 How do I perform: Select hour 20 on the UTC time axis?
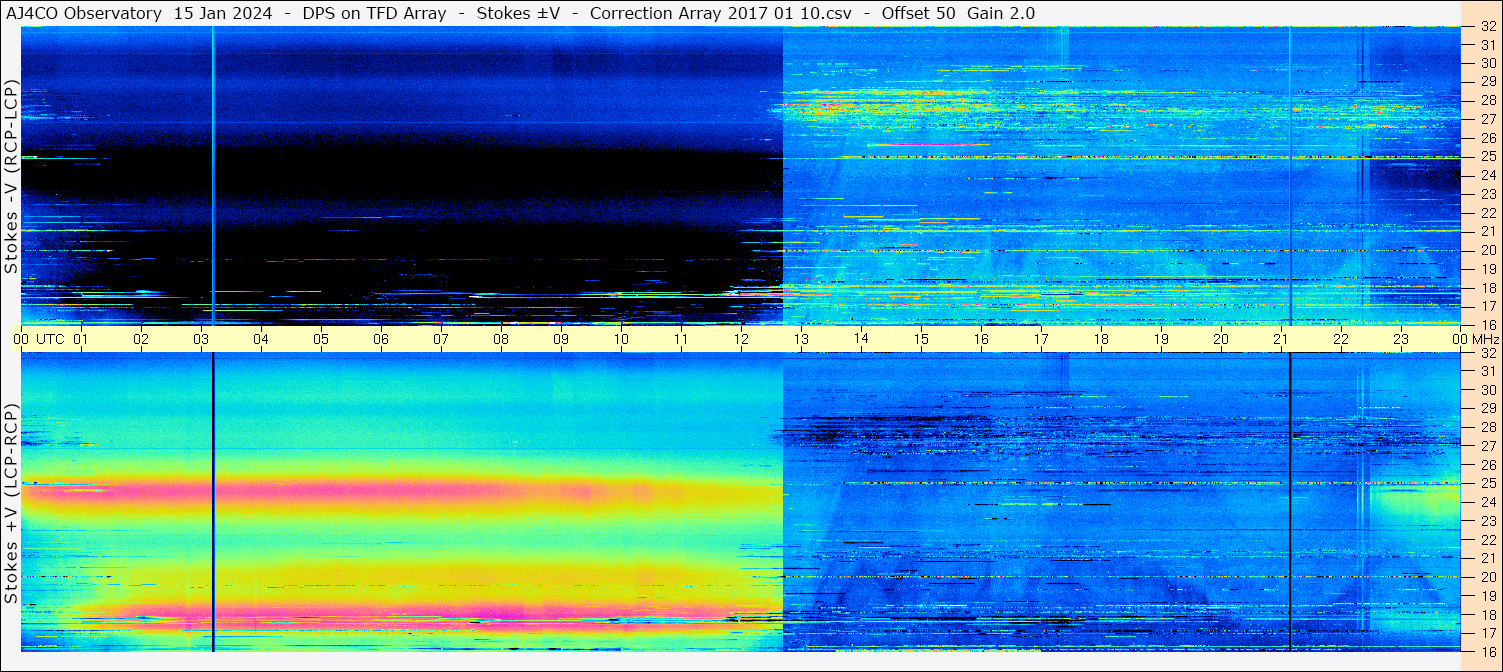click(1221, 339)
